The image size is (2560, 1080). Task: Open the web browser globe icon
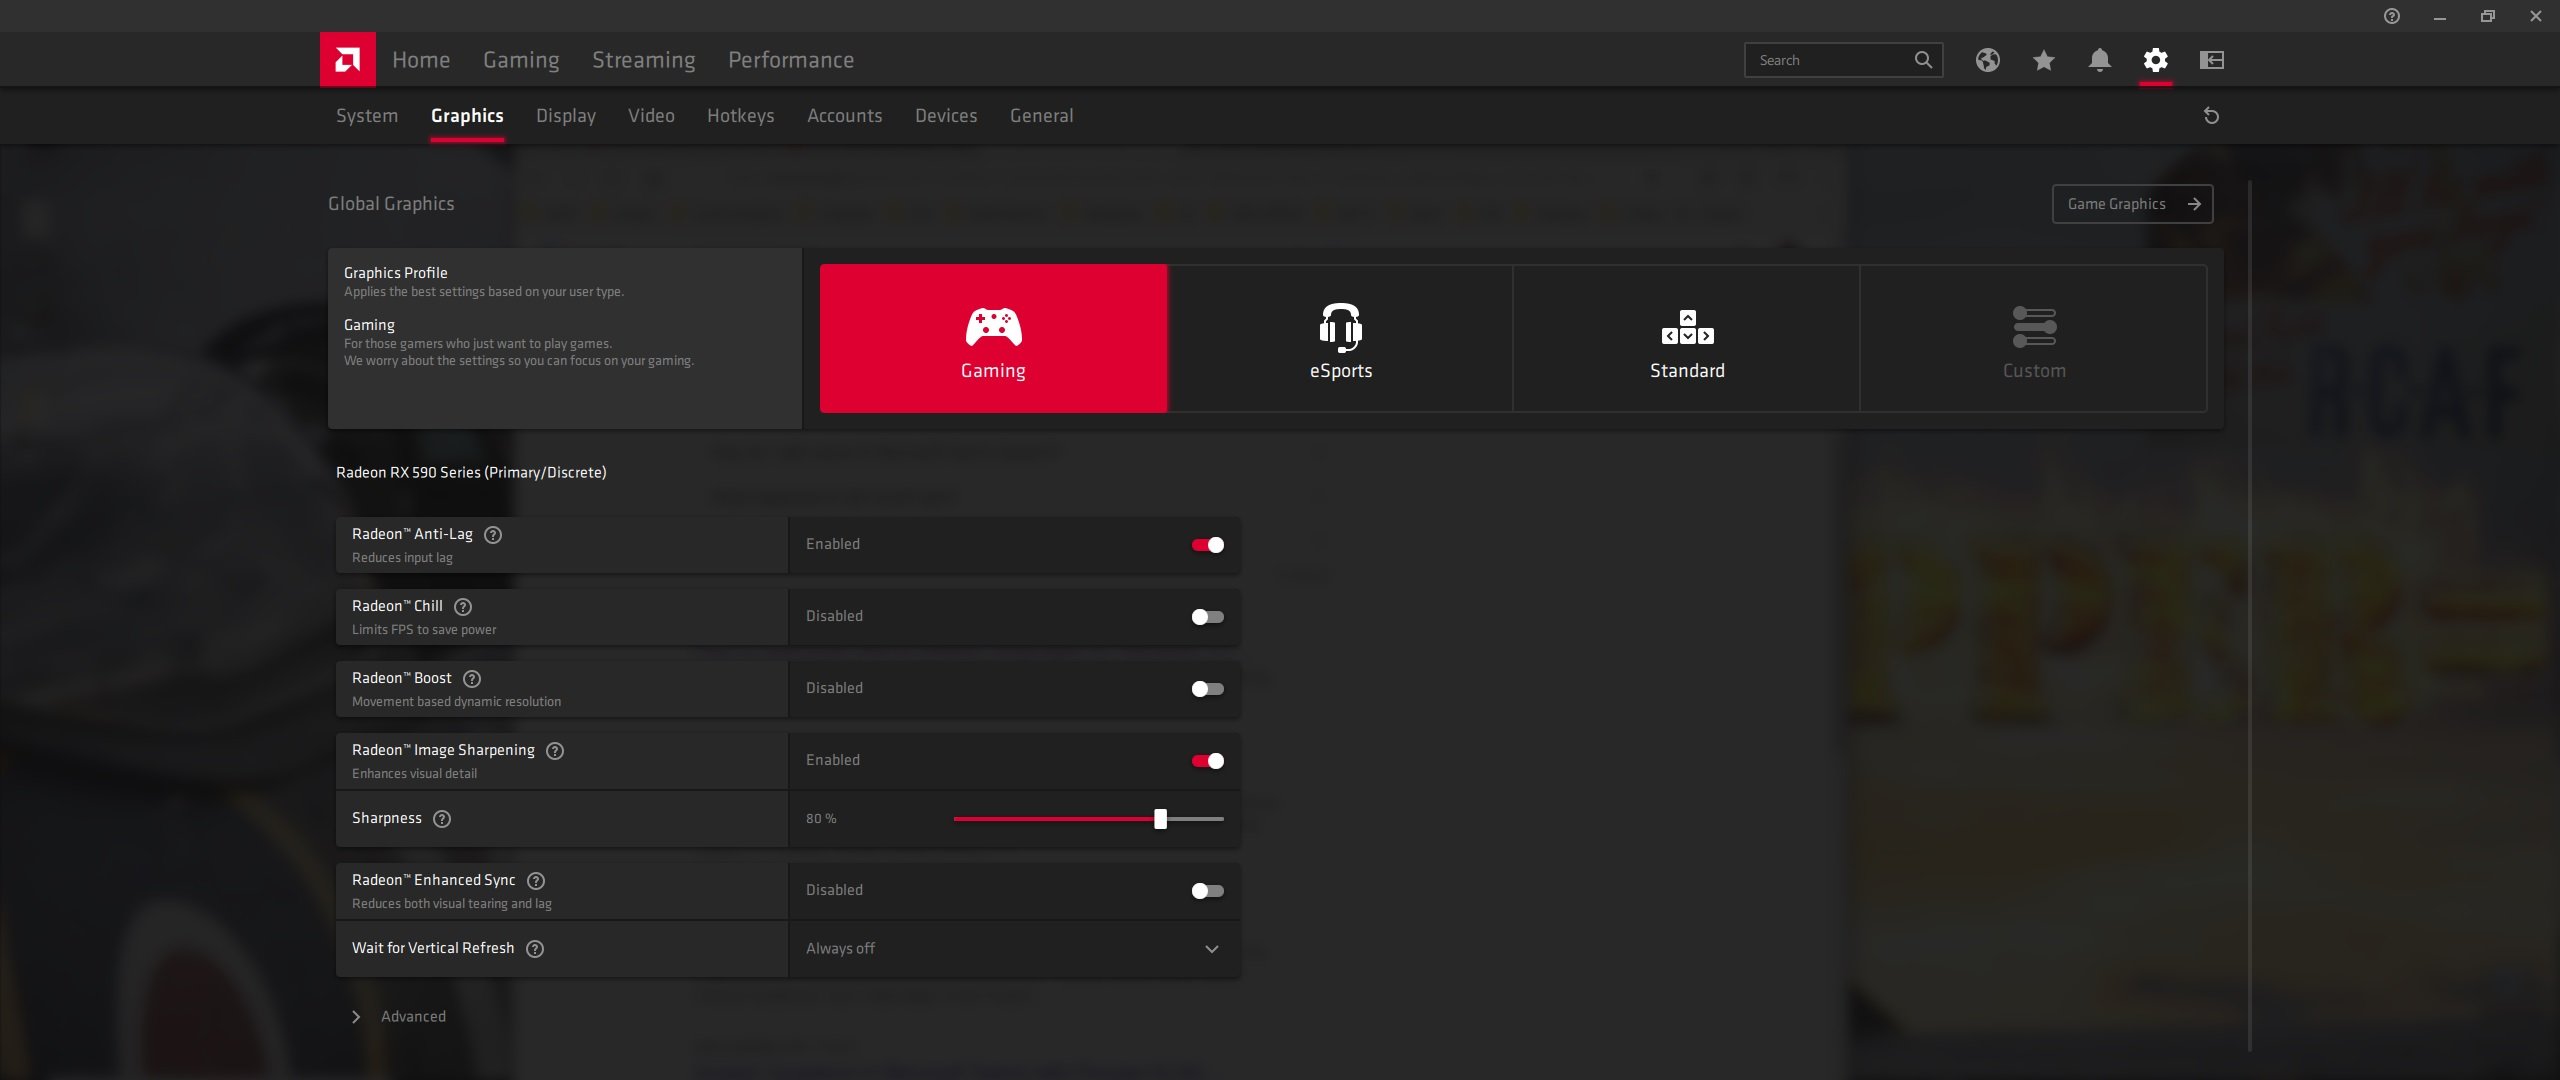coord(1987,60)
